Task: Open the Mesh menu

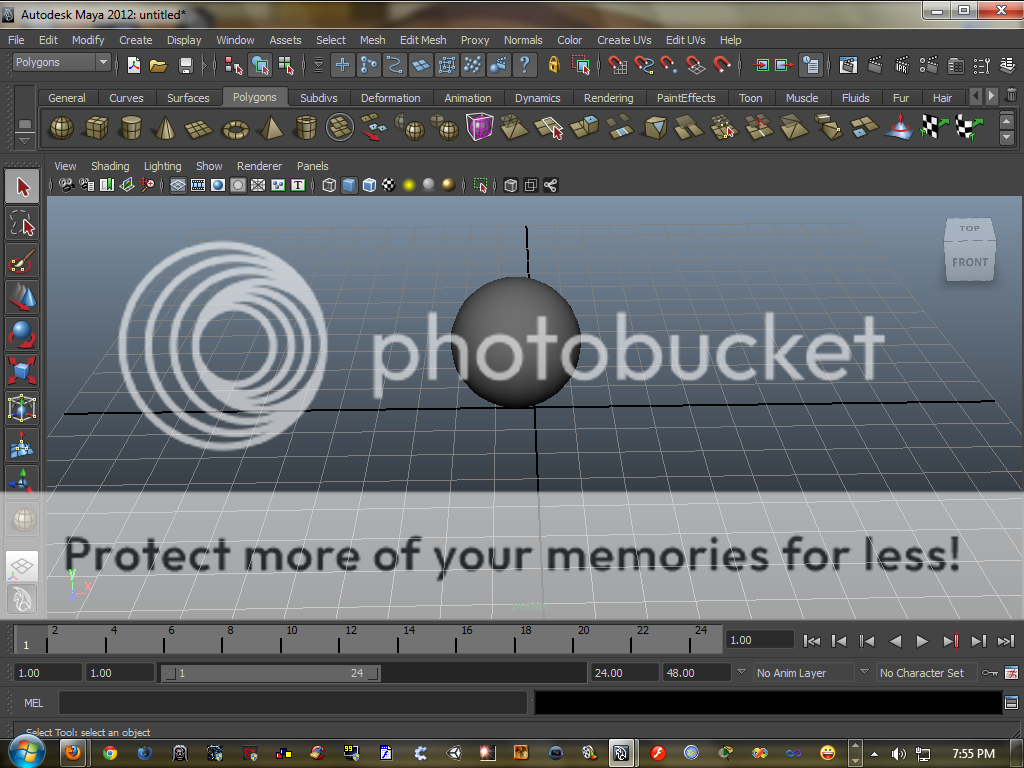Action: tap(372, 40)
